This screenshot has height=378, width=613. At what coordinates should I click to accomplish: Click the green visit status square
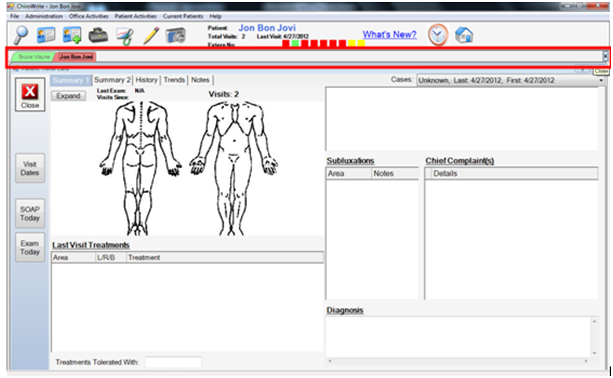[x=296, y=43]
